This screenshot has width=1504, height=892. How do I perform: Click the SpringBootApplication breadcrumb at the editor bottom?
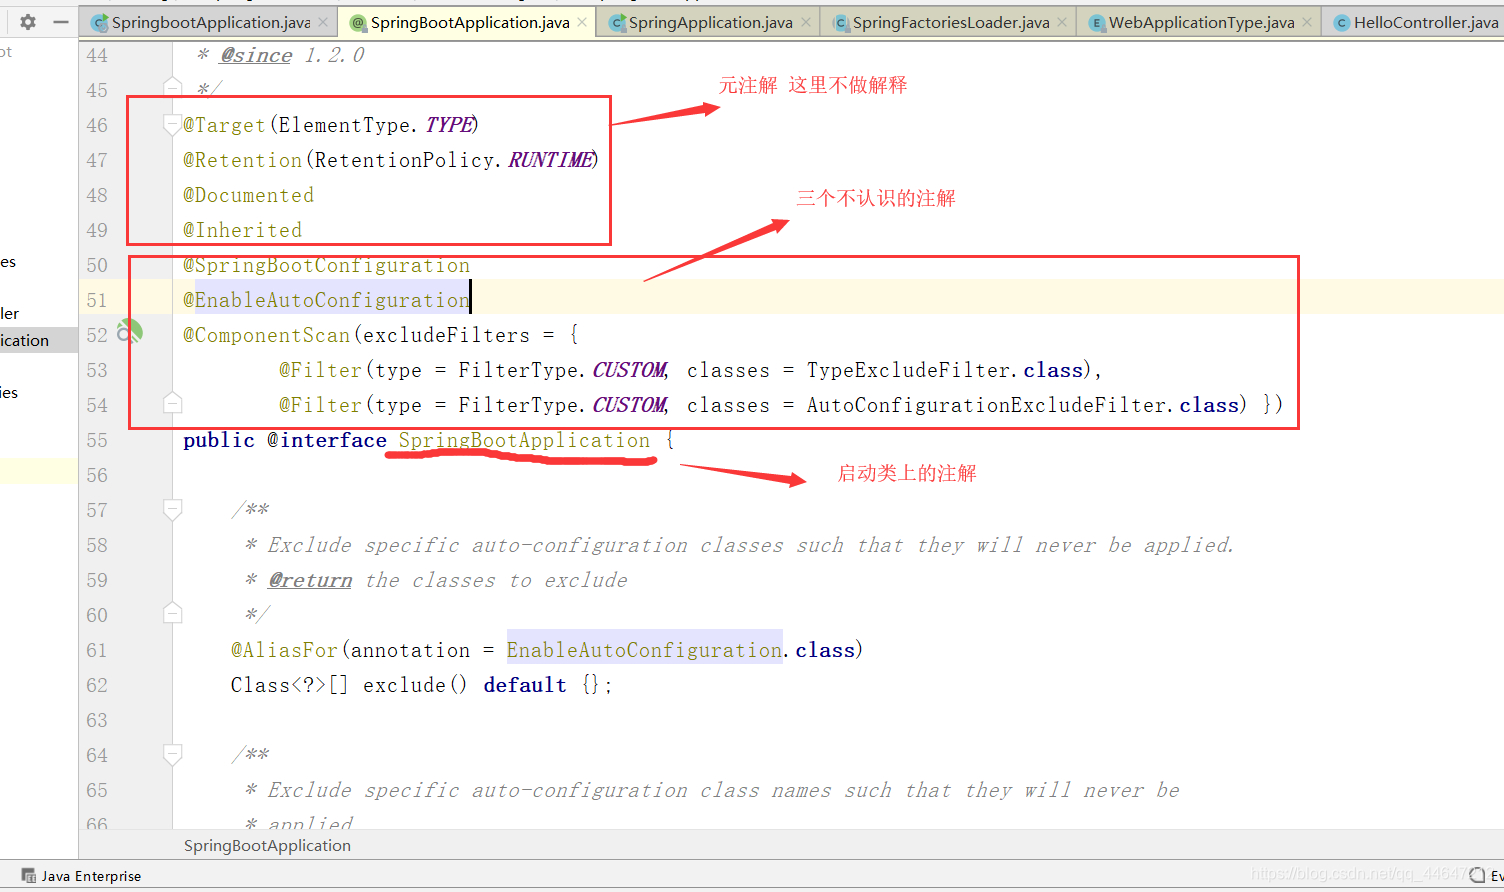click(267, 845)
